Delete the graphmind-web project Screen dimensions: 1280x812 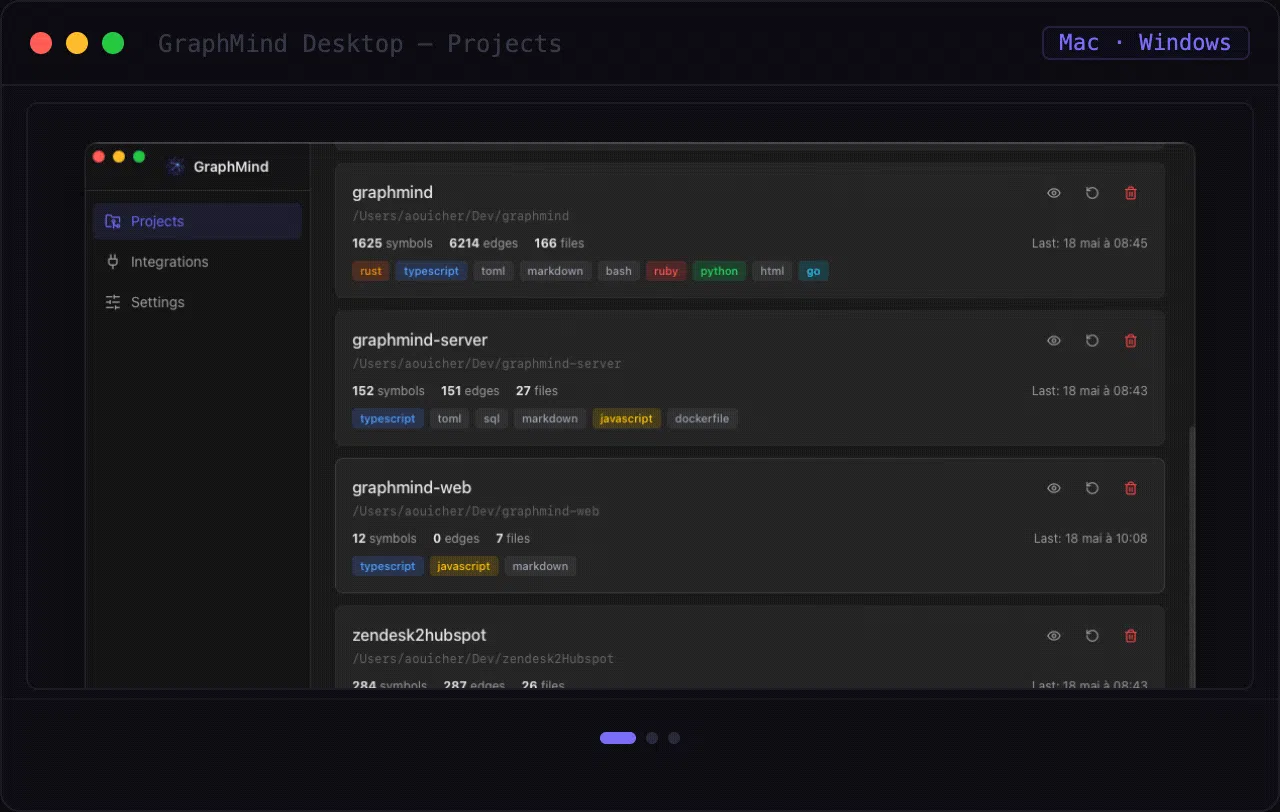tap(1131, 488)
